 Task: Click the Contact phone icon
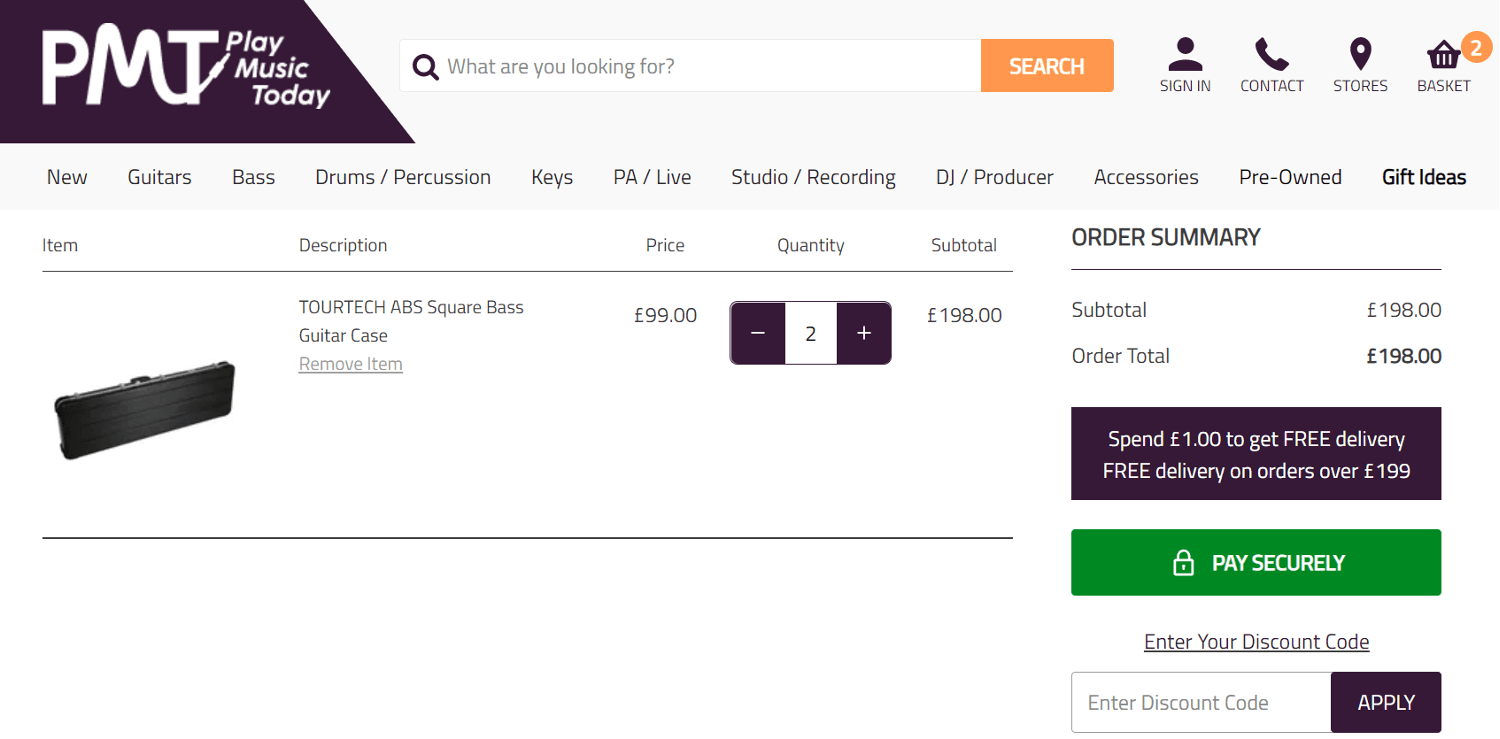point(1271,55)
